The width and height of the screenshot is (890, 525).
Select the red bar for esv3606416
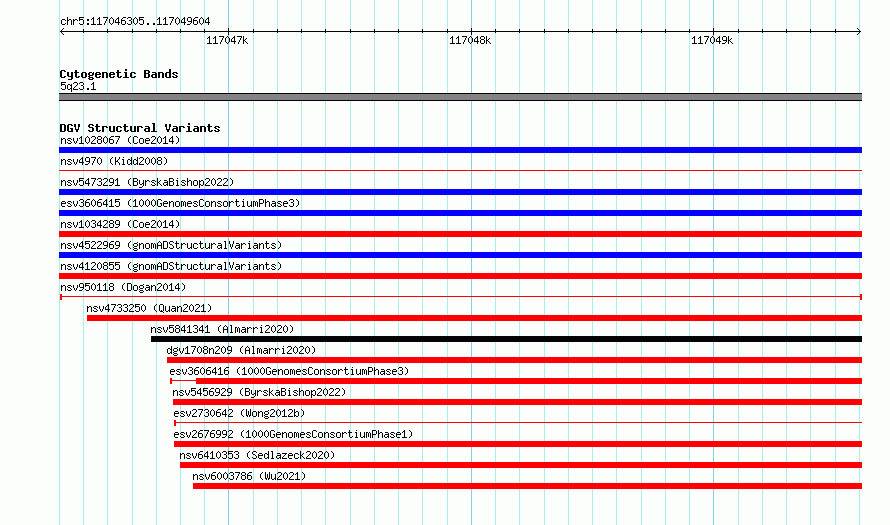click(516, 381)
